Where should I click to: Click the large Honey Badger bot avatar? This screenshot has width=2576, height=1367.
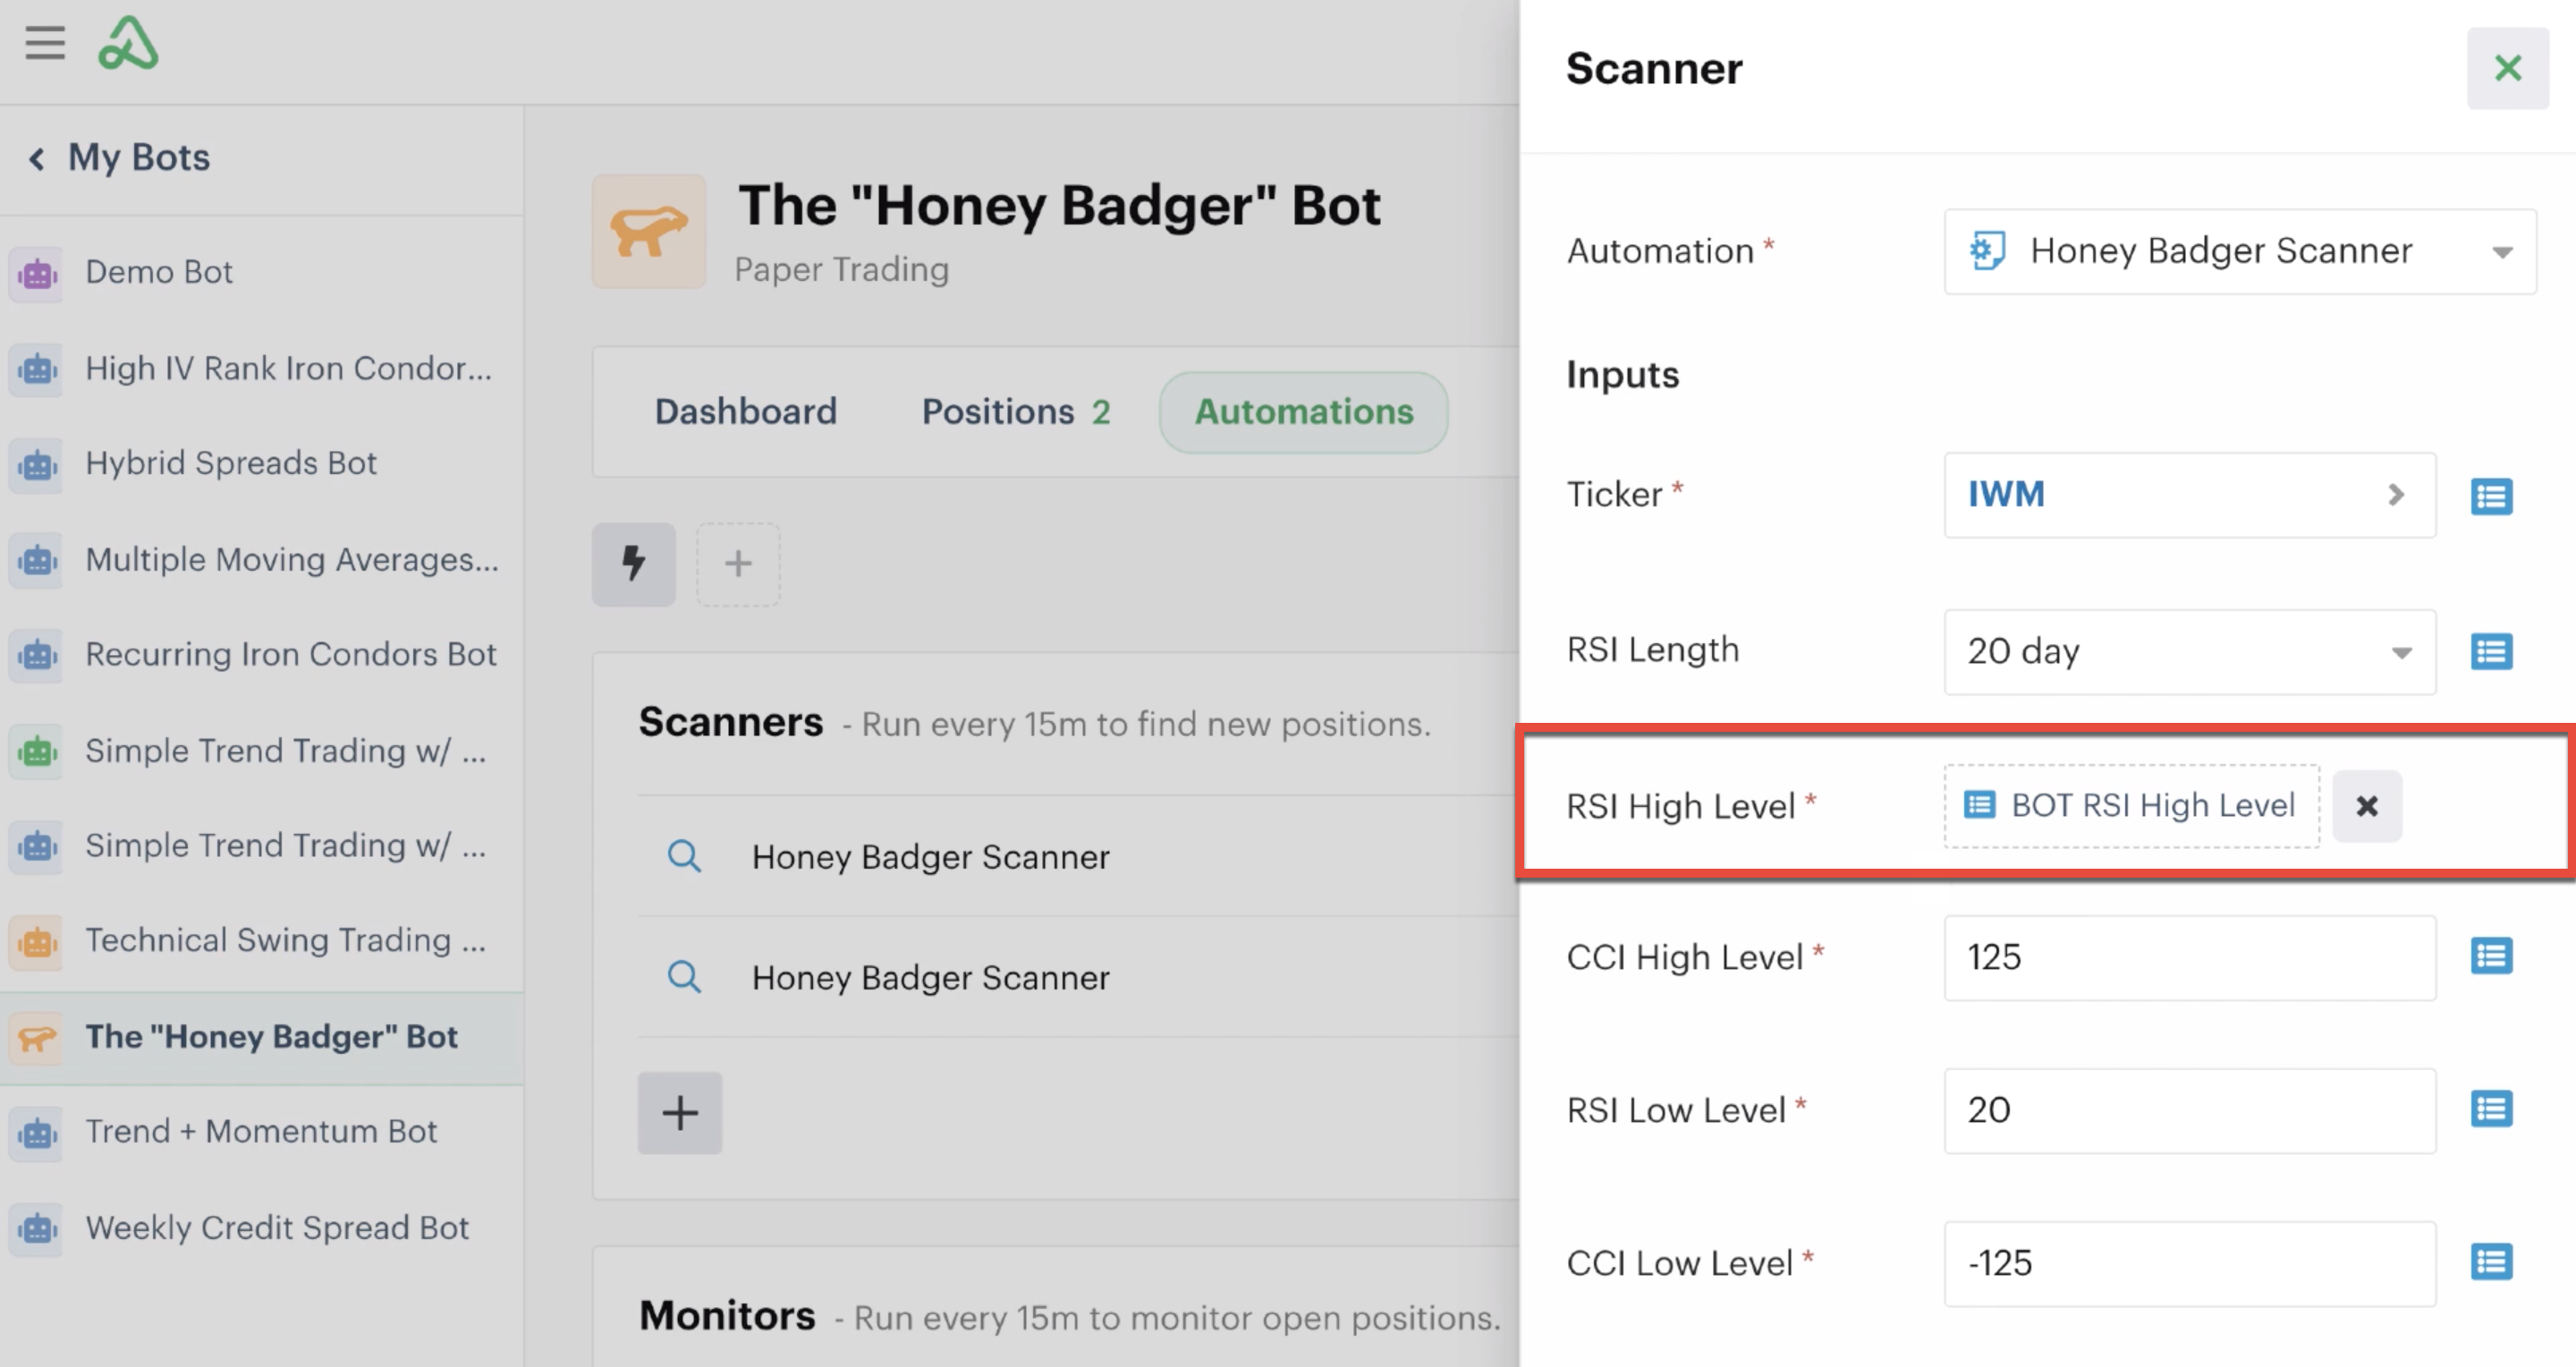[649, 232]
